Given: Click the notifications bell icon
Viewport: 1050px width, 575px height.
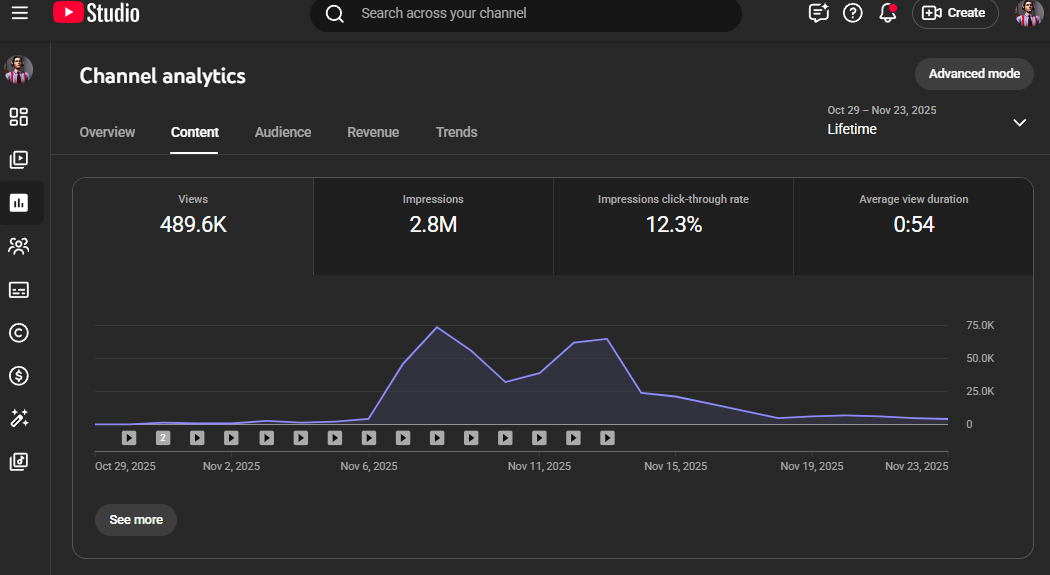Looking at the screenshot, I should 887,13.
